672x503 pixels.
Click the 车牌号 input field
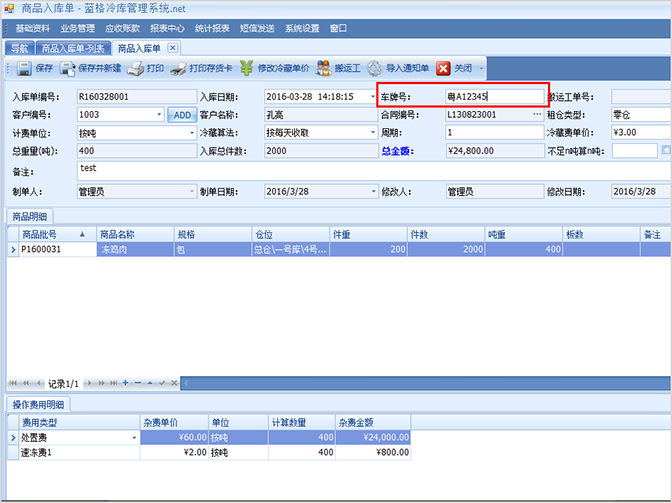[495, 96]
